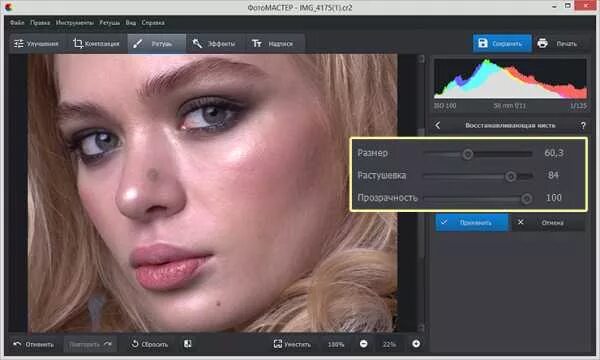Screen dimensions: 600x360
Task: Click the 22% zoom level value
Action: click(389, 344)
